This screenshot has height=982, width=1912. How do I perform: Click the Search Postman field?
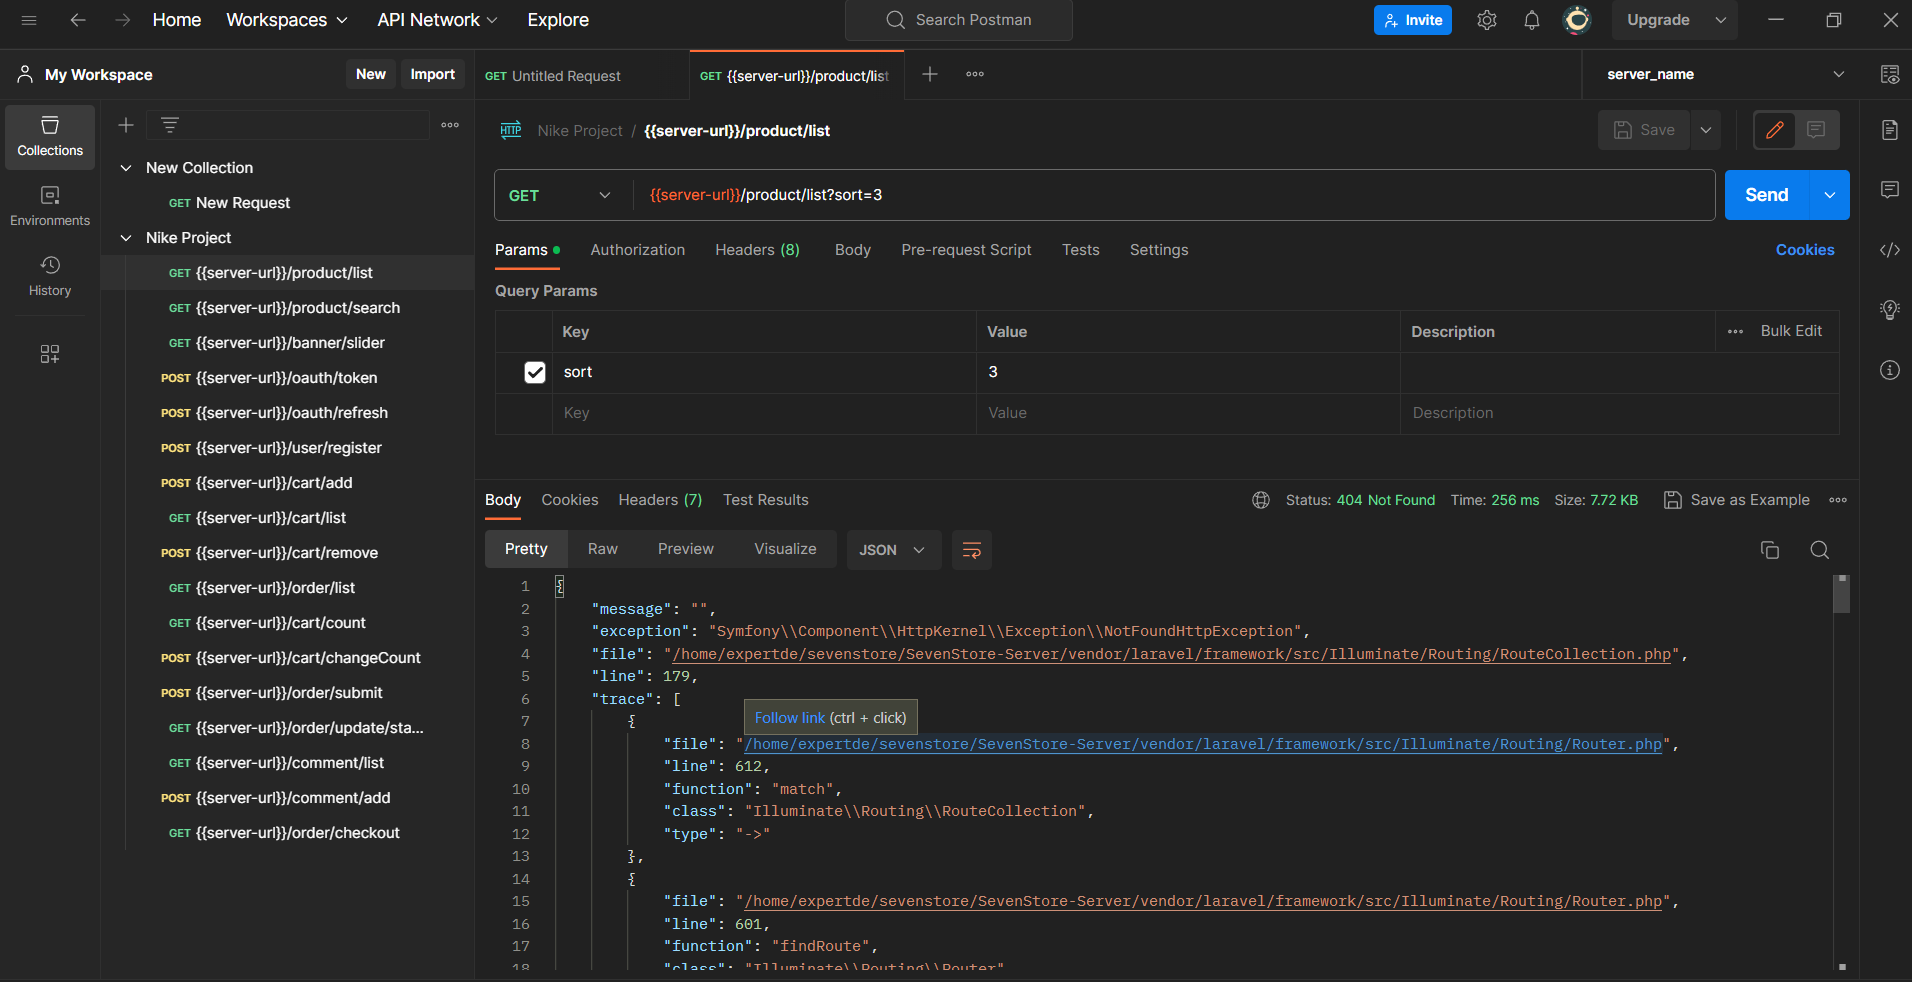[x=959, y=20]
